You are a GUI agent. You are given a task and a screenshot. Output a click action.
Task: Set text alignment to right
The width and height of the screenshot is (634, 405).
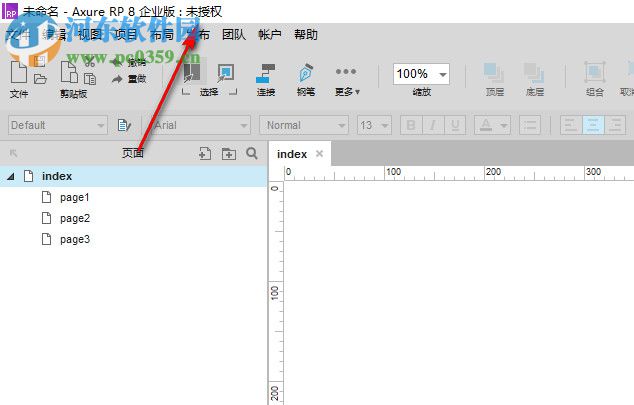coord(615,125)
